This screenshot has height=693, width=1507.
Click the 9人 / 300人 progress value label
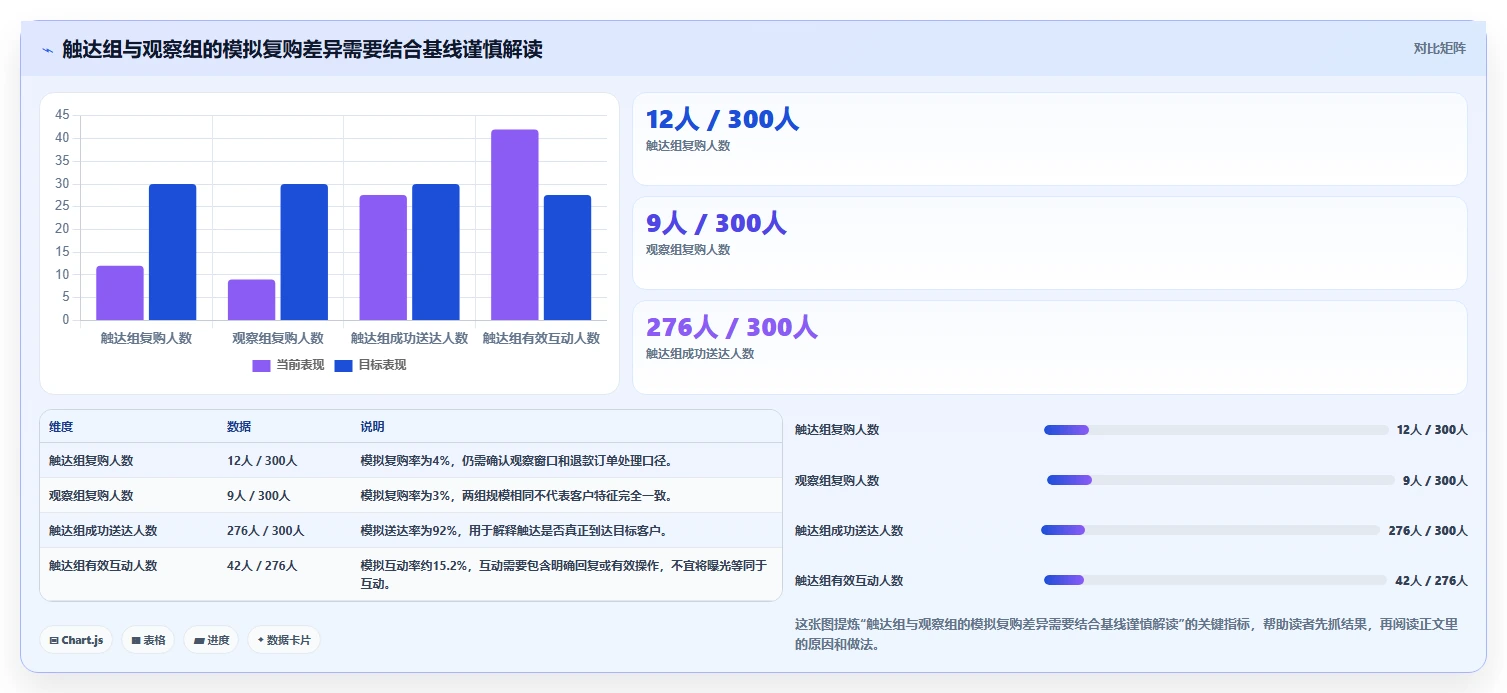[1435, 480]
